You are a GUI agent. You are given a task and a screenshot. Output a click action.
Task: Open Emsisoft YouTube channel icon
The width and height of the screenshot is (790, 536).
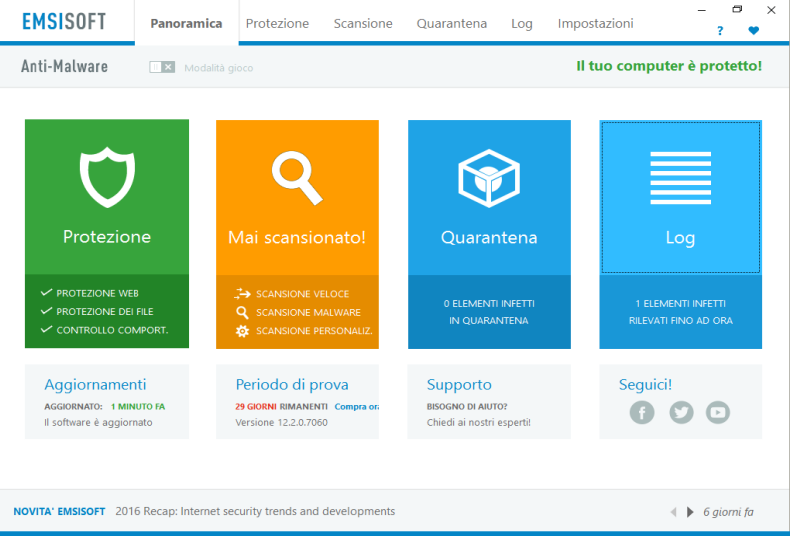coord(718,413)
